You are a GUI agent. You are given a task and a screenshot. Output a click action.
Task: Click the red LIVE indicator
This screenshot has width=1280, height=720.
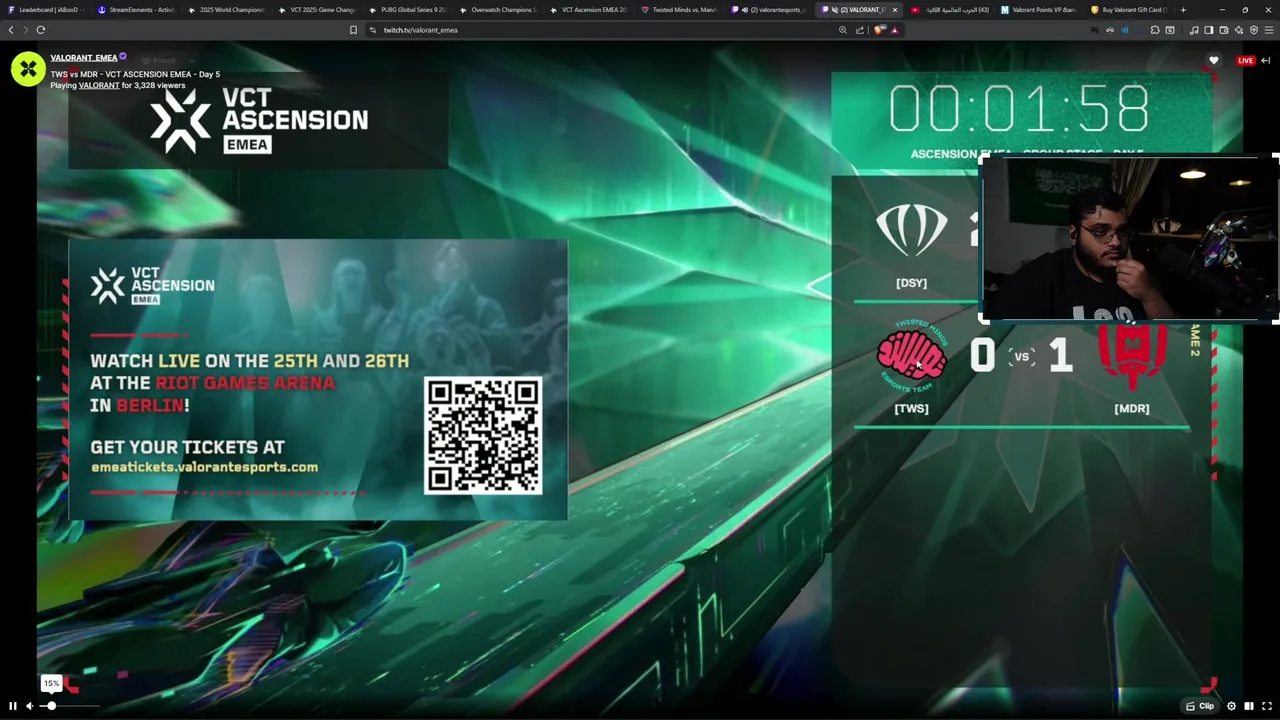(x=1245, y=60)
